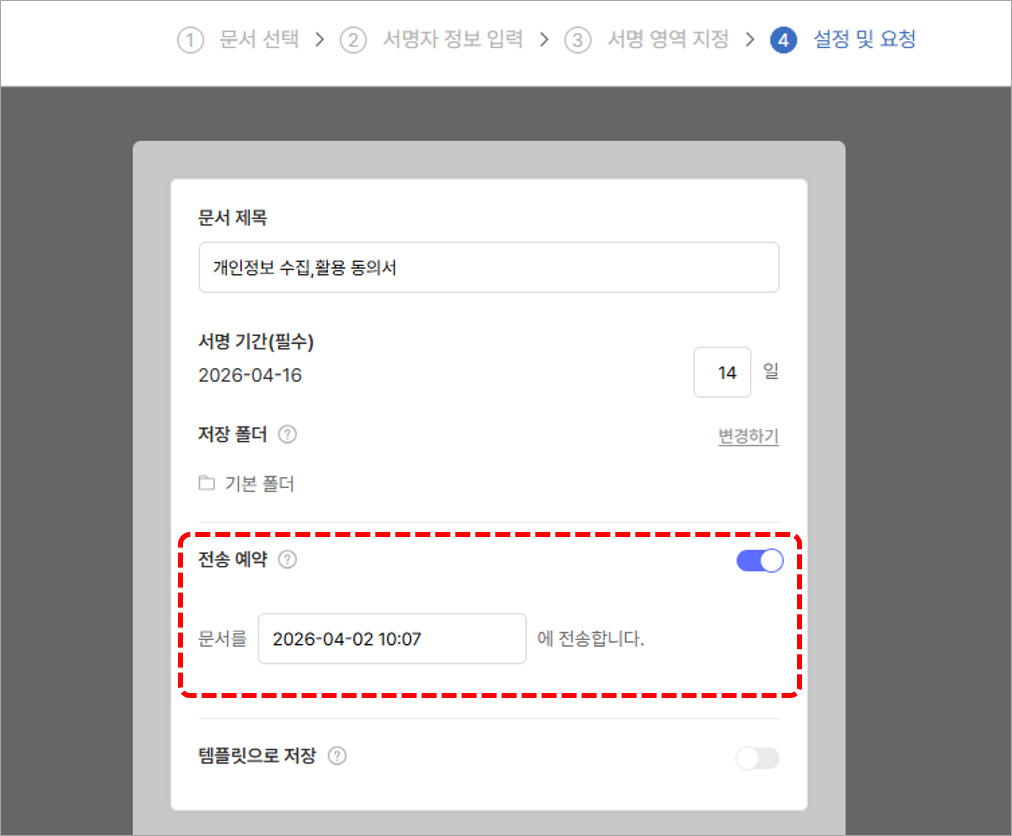The width and height of the screenshot is (1012, 836).
Task: Click the 에 전송합니다. text
Action: (x=591, y=638)
